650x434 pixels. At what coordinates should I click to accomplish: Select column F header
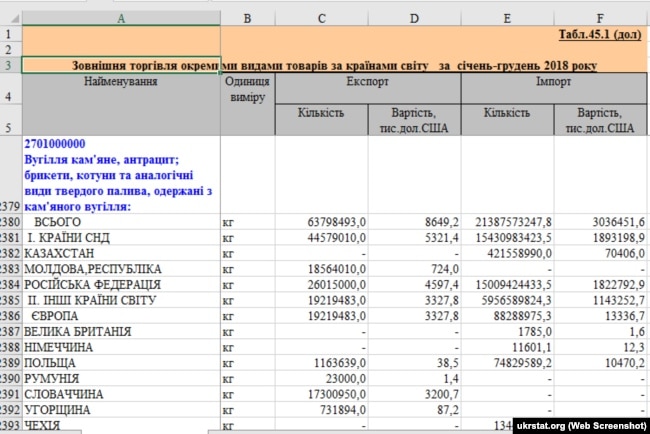(x=600, y=17)
